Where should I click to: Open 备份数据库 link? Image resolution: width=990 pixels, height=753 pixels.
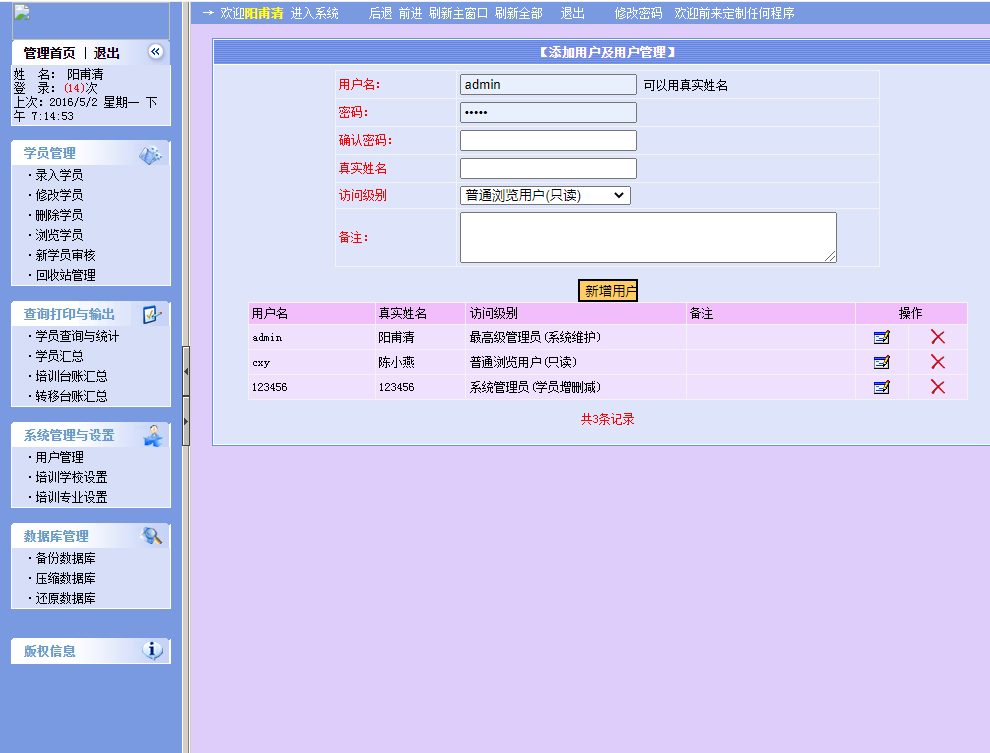(65, 558)
